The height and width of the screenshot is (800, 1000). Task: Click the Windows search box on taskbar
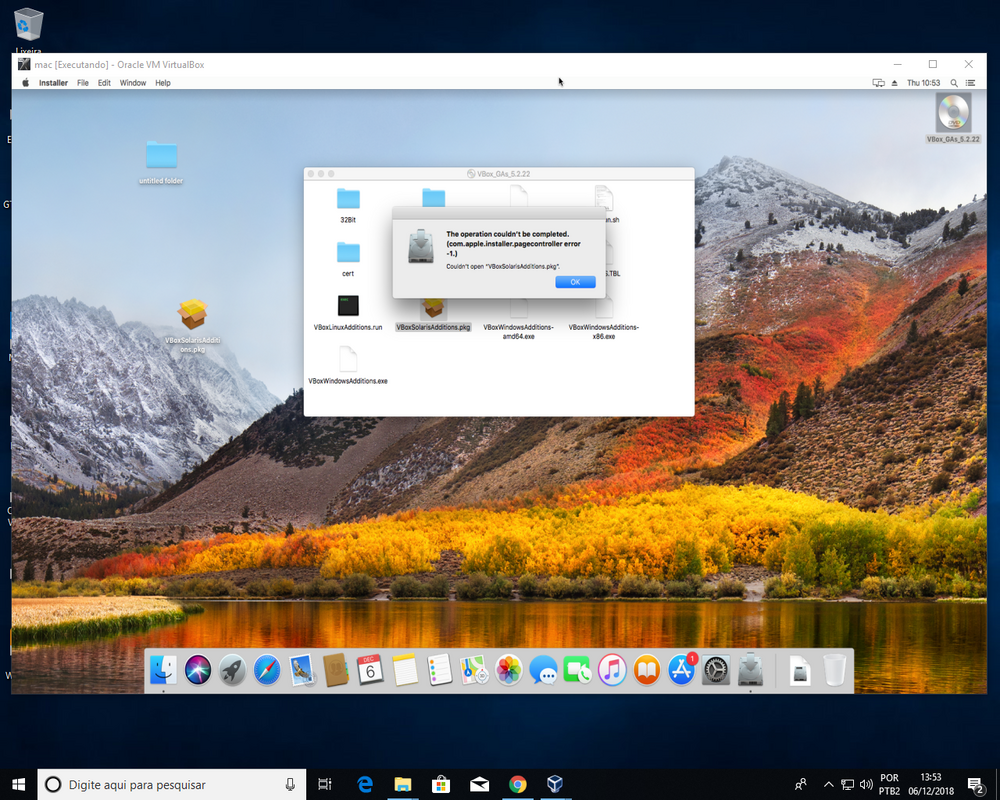170,785
